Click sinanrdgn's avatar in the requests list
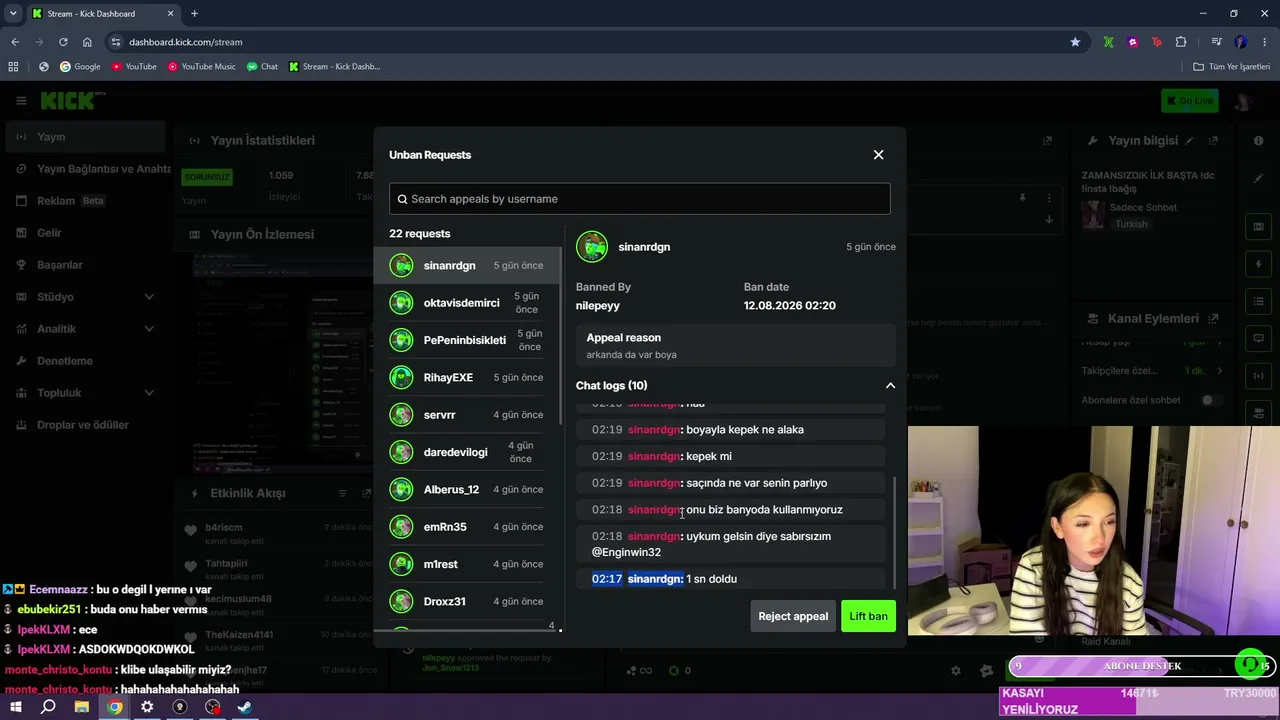Screen dimensions: 1280x720 tap(401, 265)
